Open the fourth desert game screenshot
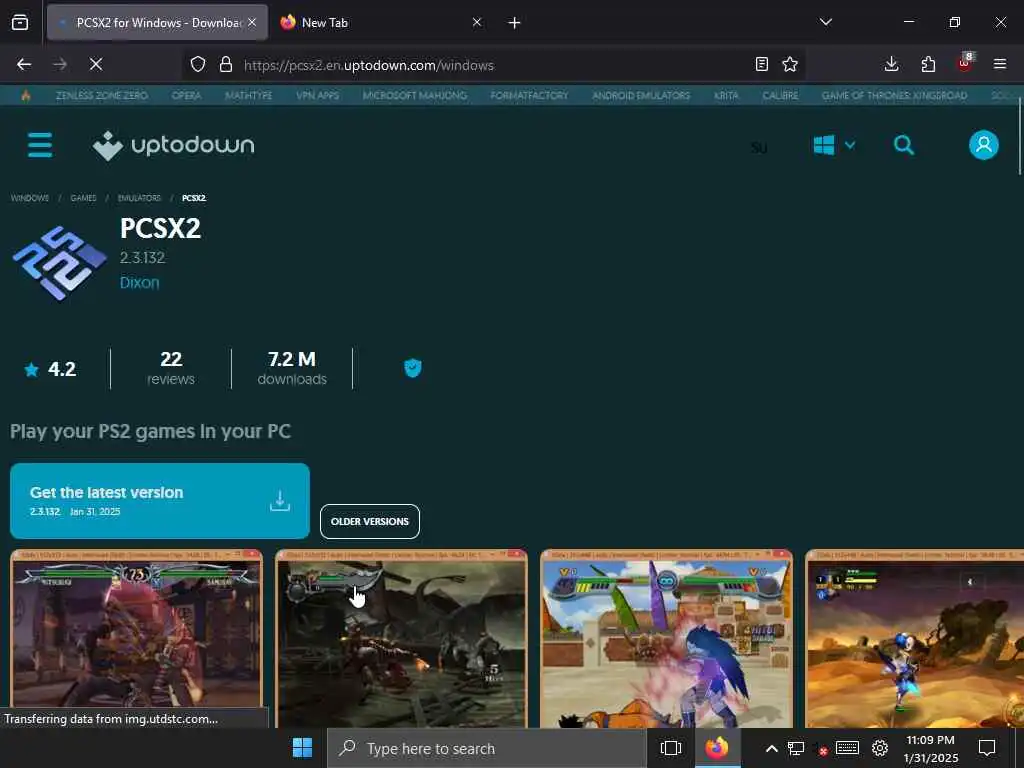1024x768 pixels. click(914, 638)
